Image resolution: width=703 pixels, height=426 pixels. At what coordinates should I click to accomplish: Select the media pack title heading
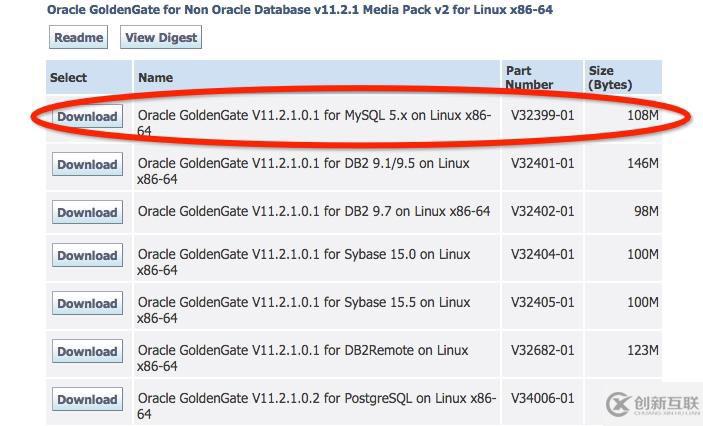(300, 9)
